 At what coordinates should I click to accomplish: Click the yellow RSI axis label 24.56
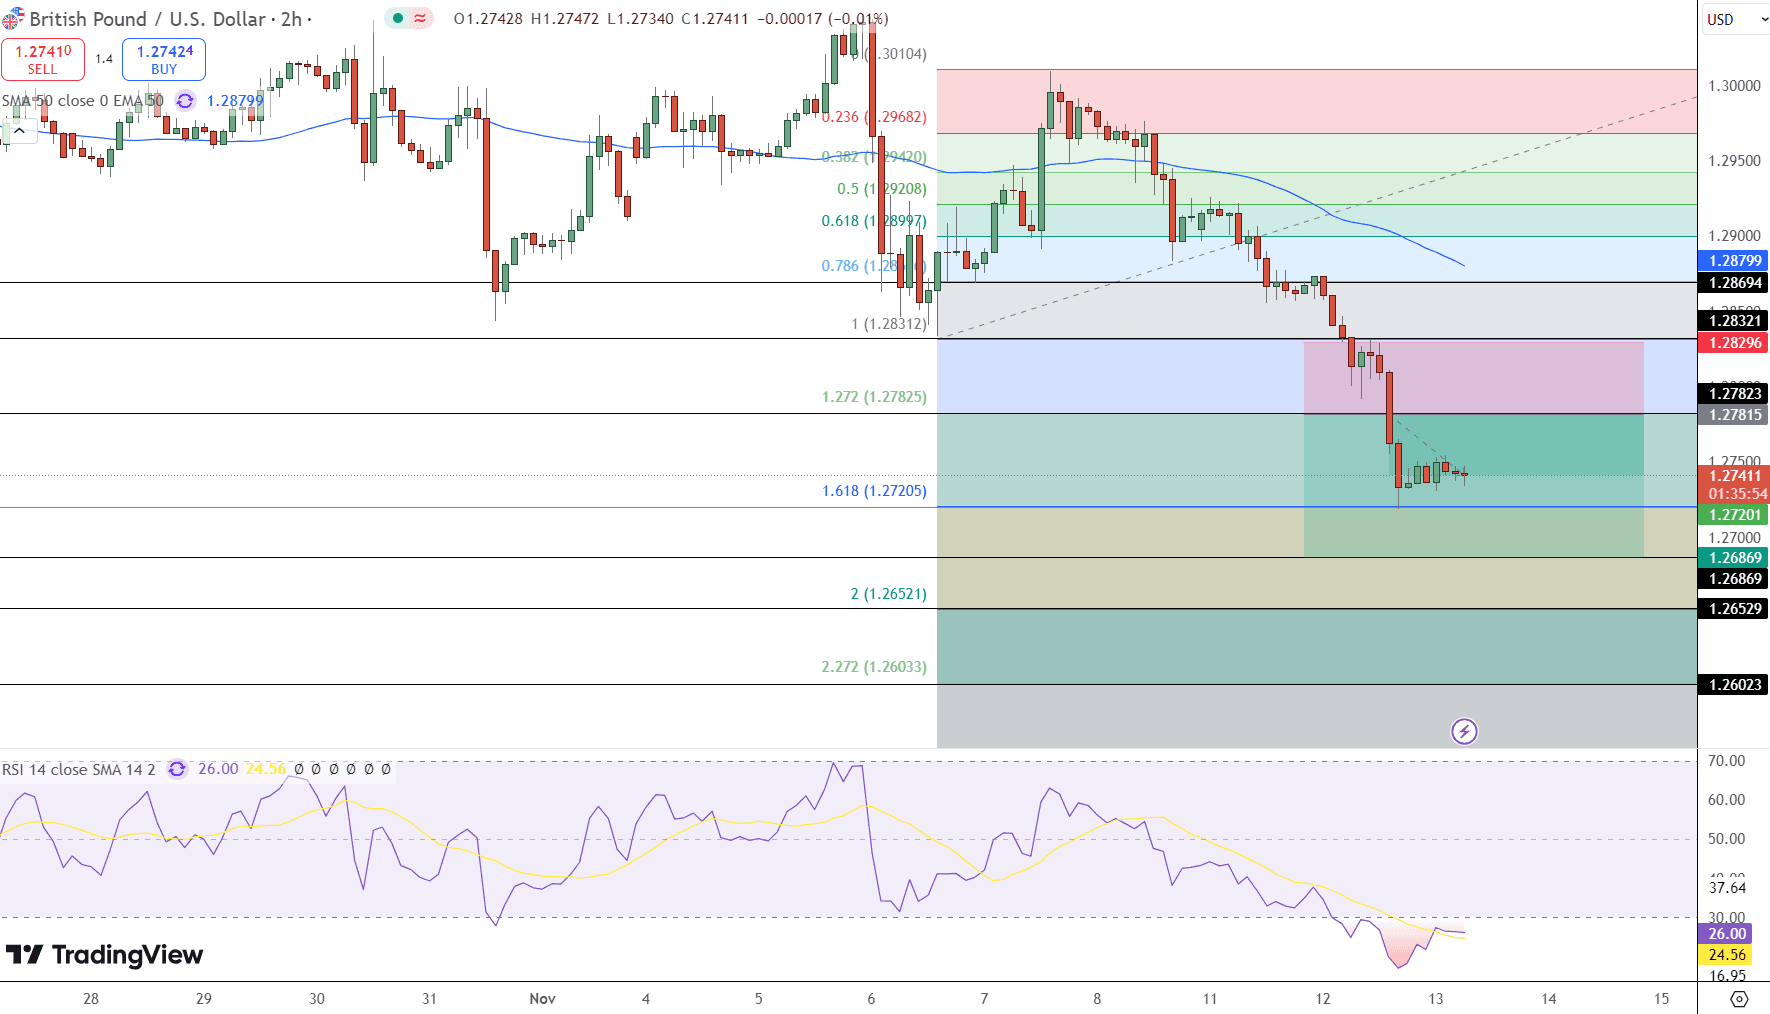[x=1726, y=955]
